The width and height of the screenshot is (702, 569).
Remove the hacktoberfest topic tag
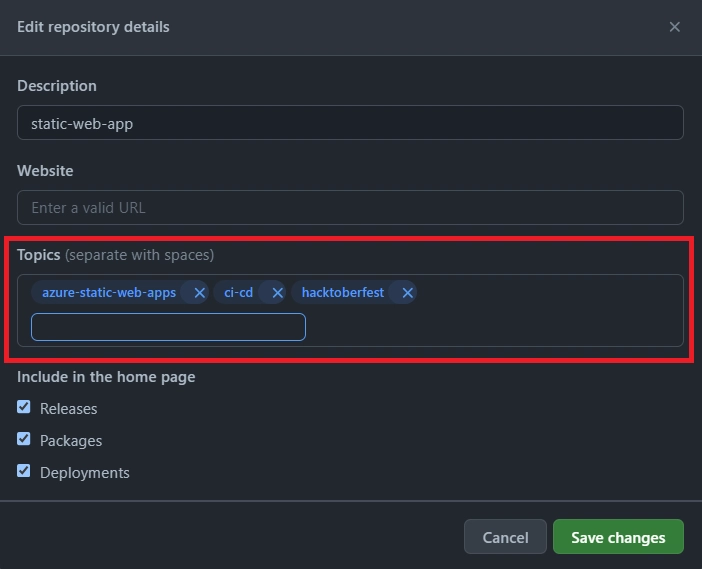click(407, 293)
